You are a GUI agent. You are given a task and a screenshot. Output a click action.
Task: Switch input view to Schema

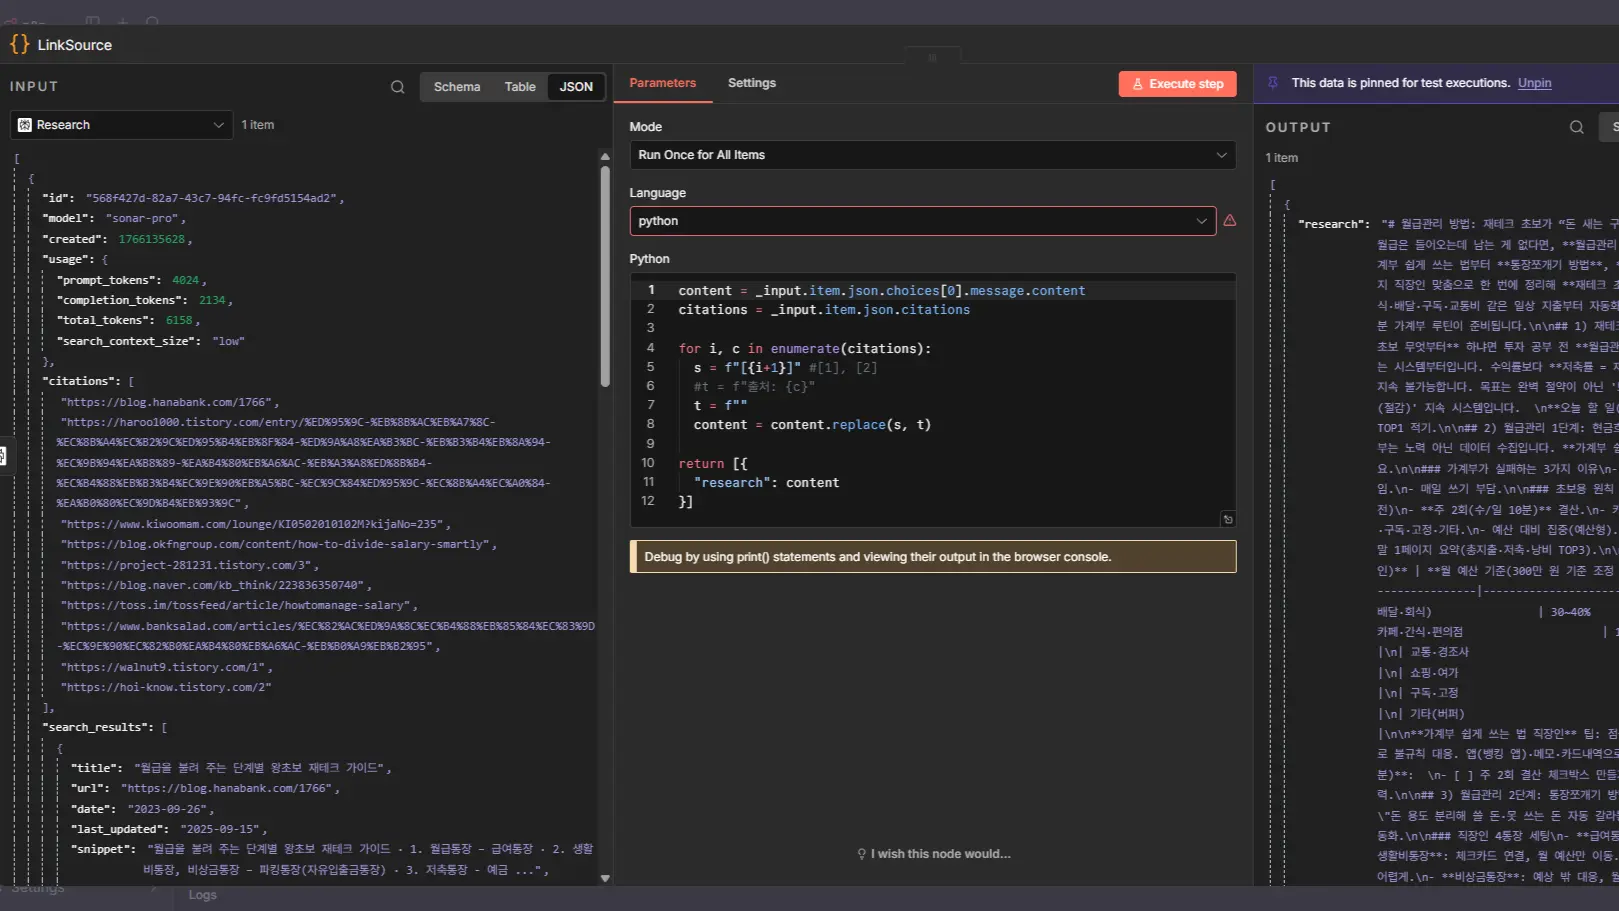(457, 87)
